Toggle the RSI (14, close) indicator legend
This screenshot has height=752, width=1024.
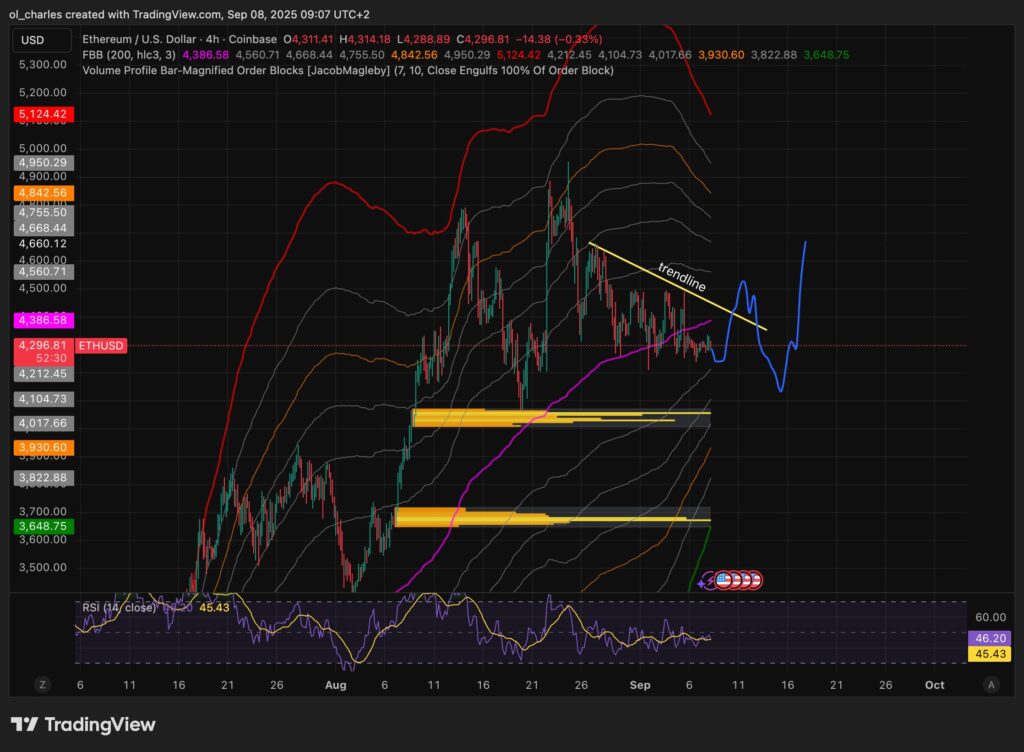(x=117, y=604)
